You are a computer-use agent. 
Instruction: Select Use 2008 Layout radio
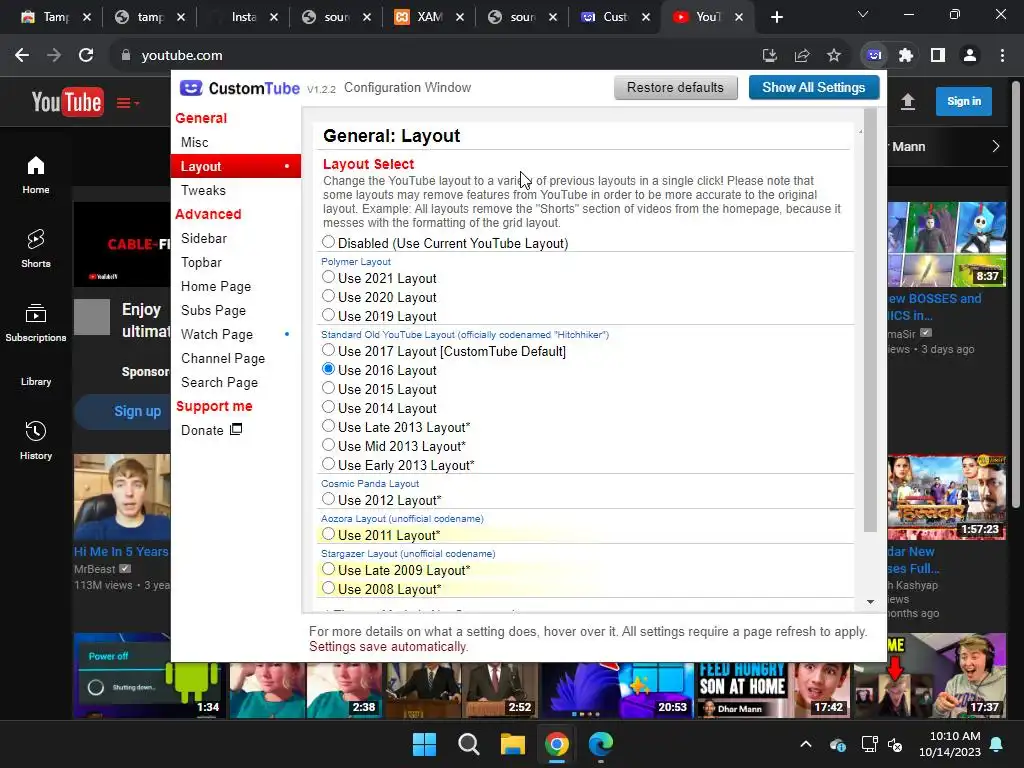click(328, 588)
